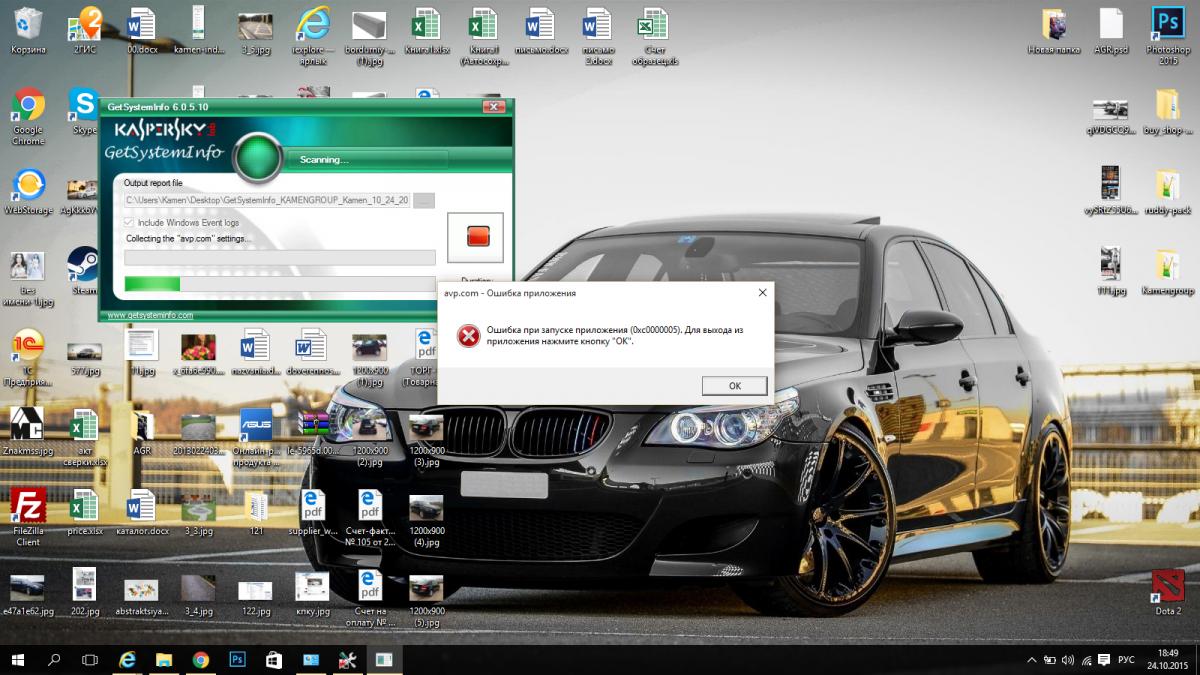The image size is (1200, 675).
Task: Open Windows Store from the taskbar
Action: (x=274, y=660)
